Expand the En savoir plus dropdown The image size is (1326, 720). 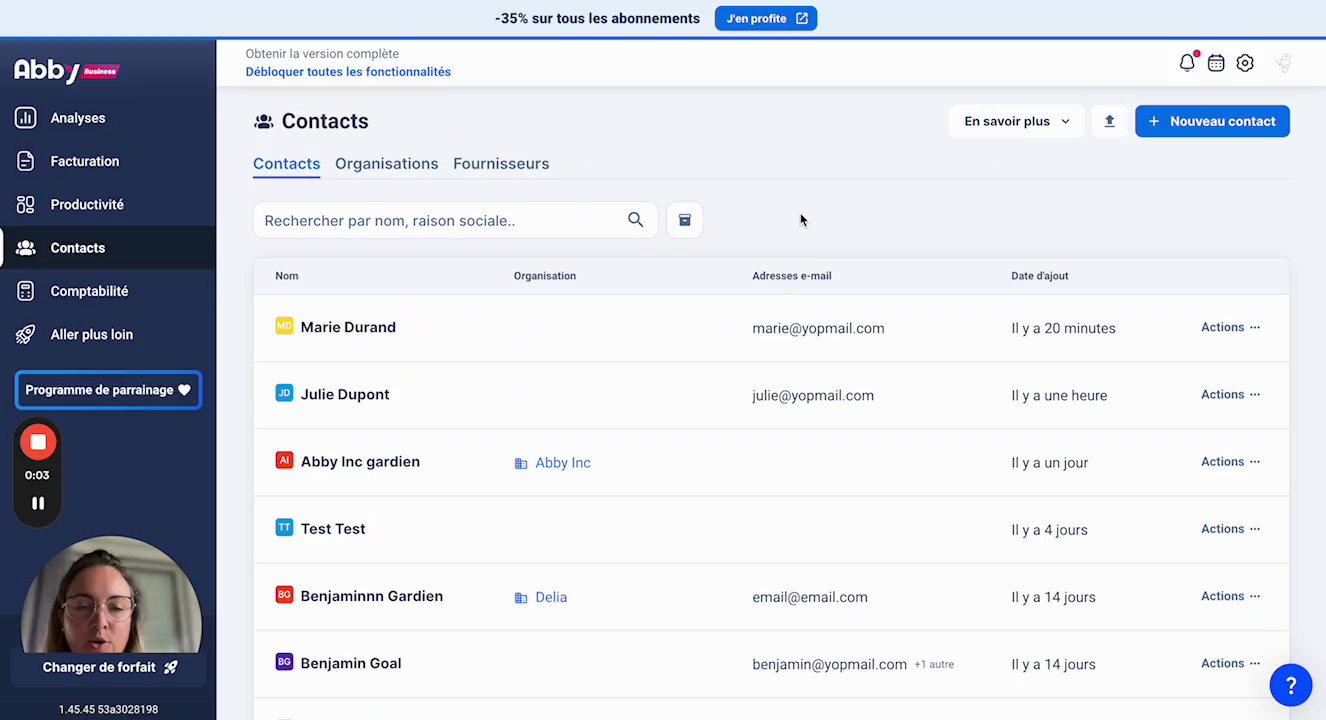(x=1016, y=121)
